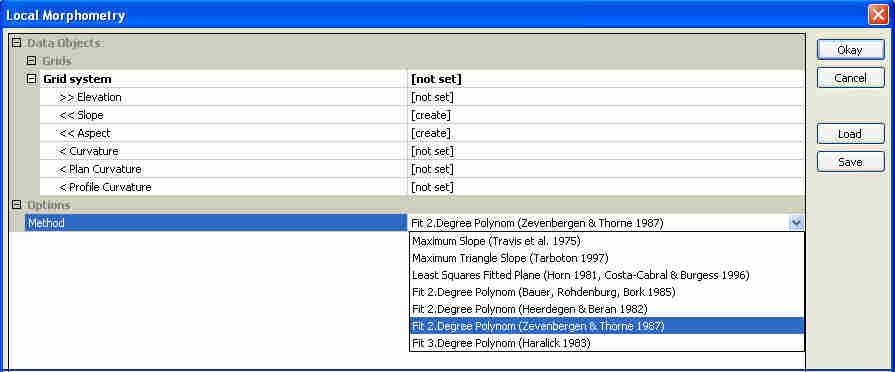Collapse the Grids section
The height and width of the screenshot is (372, 895).
tap(31, 60)
